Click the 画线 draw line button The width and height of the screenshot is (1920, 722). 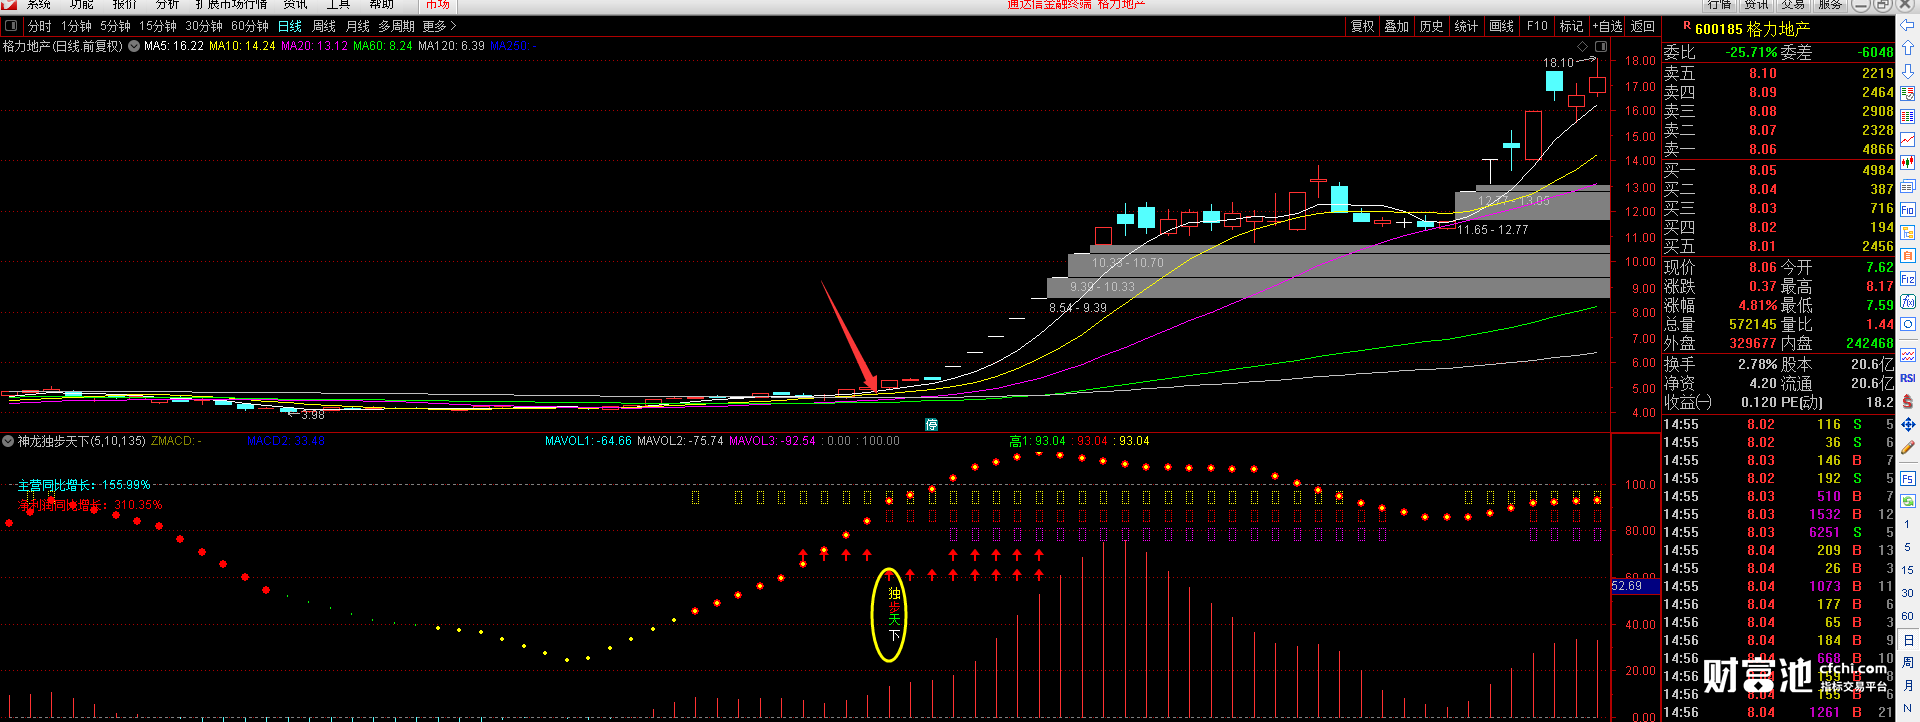(1502, 26)
